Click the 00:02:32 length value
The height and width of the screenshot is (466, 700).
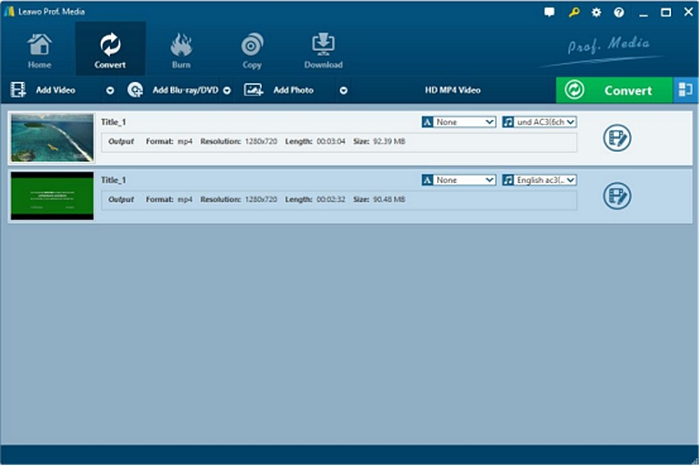coord(331,200)
